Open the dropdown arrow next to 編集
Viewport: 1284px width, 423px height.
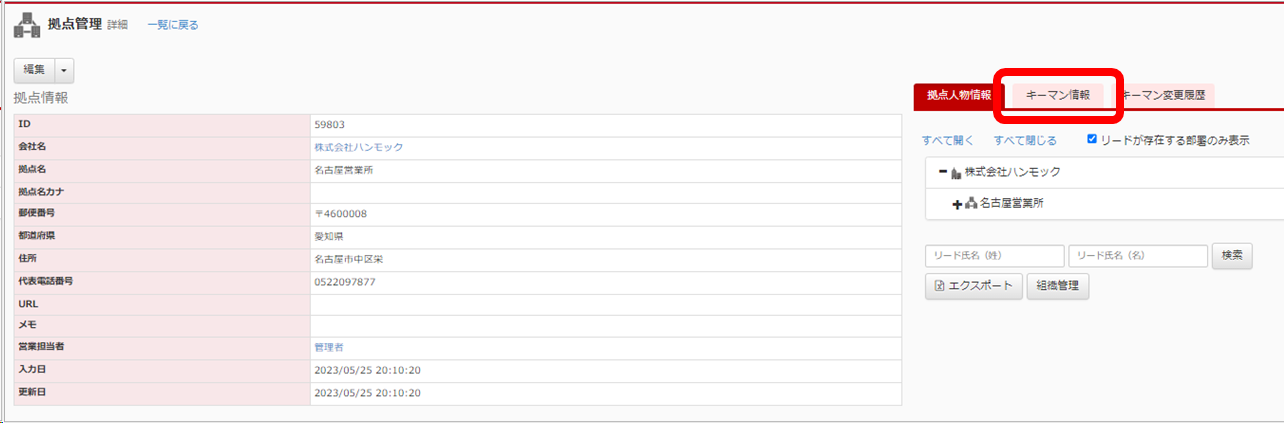(x=64, y=70)
